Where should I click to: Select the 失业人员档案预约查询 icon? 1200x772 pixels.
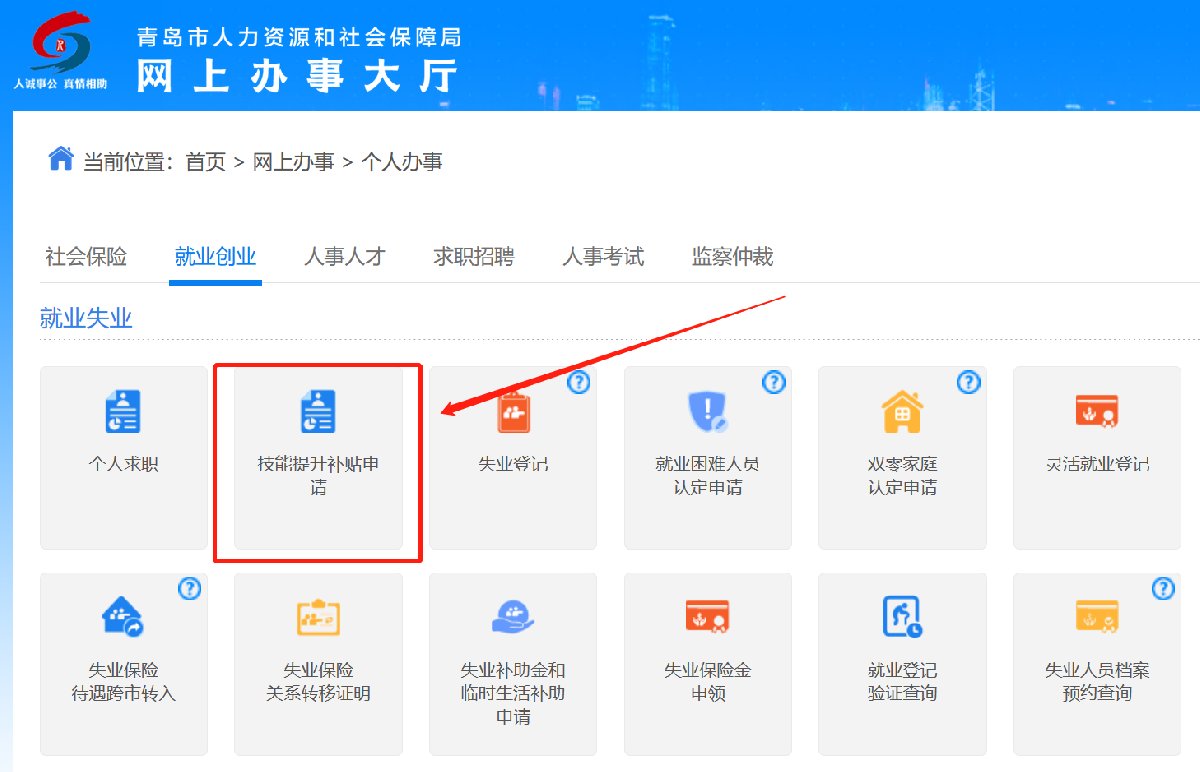[x=1096, y=617]
